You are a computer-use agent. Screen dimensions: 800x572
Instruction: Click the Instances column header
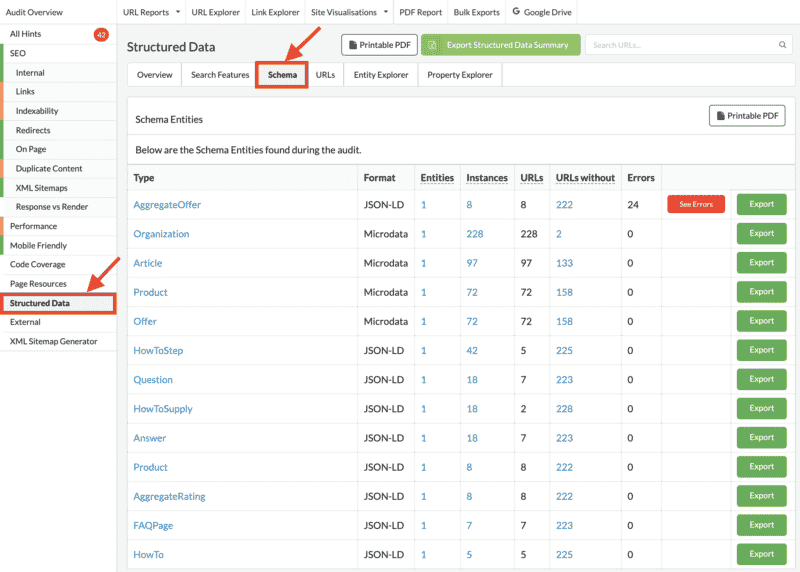tap(487, 178)
